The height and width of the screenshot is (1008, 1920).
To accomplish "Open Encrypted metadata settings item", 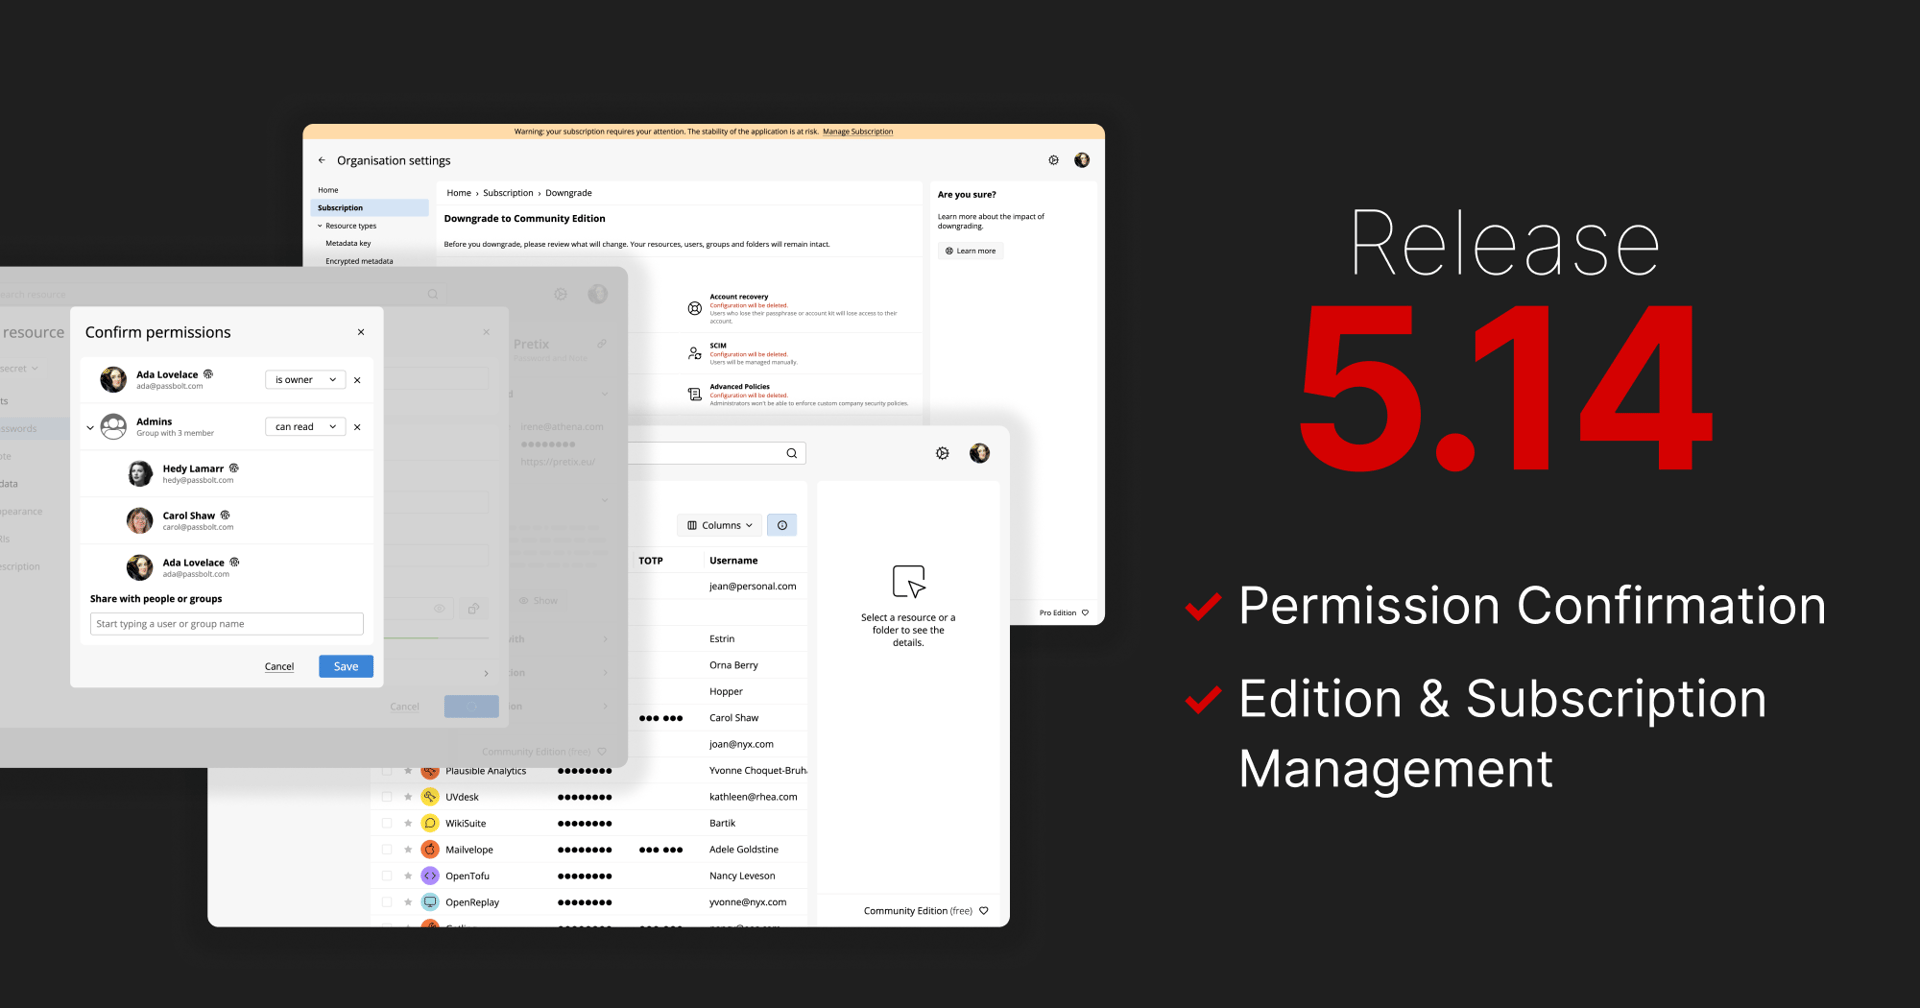I will [x=359, y=261].
